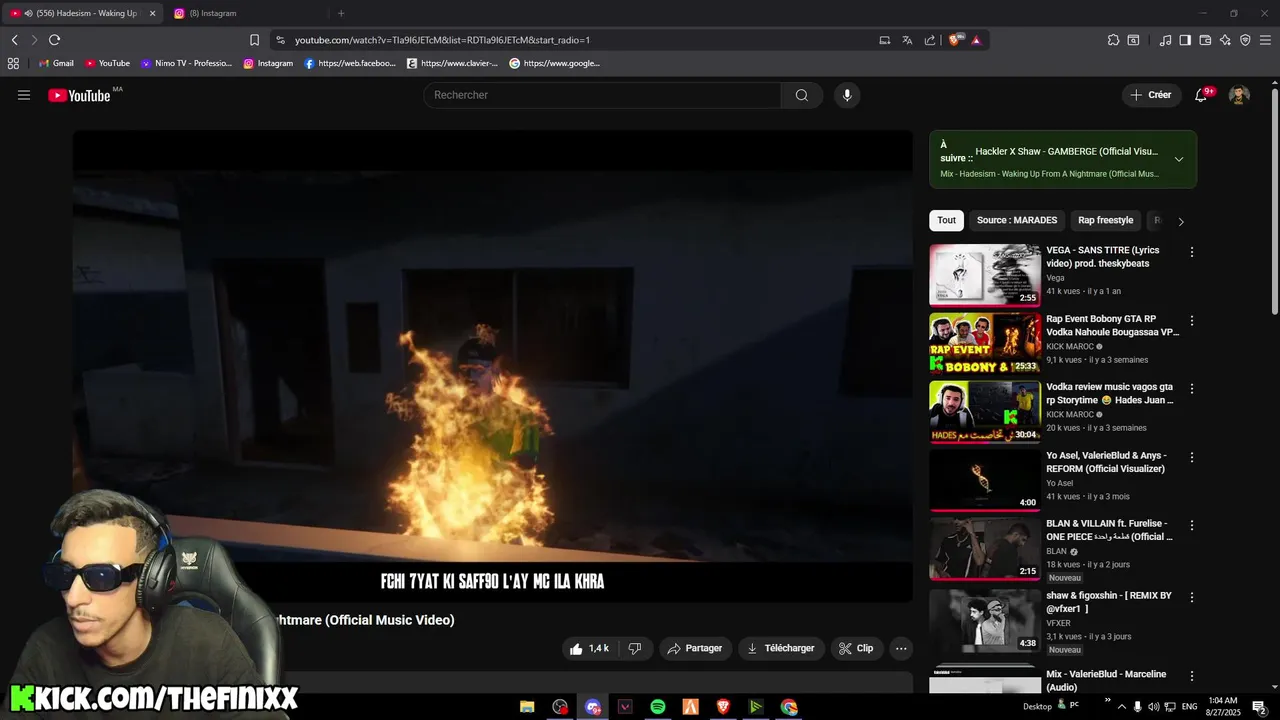
Task: Open Leo AI sparkle icon
Action: (1225, 40)
